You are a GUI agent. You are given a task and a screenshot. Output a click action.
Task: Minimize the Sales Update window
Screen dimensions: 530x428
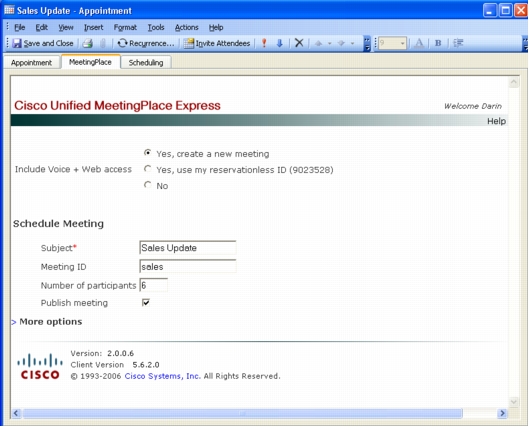[489, 10]
